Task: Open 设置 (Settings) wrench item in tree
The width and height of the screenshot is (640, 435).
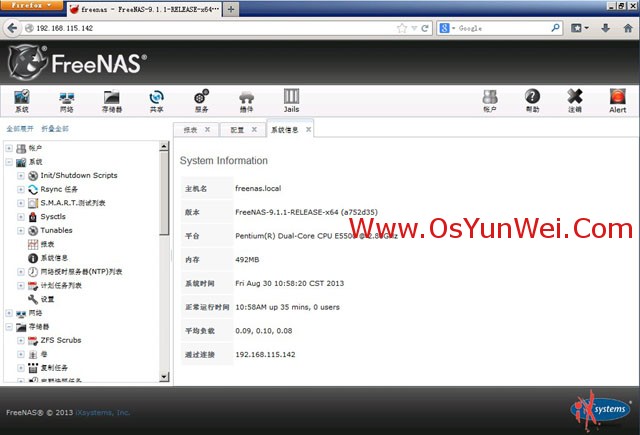Action: pyautogui.click(x=47, y=299)
